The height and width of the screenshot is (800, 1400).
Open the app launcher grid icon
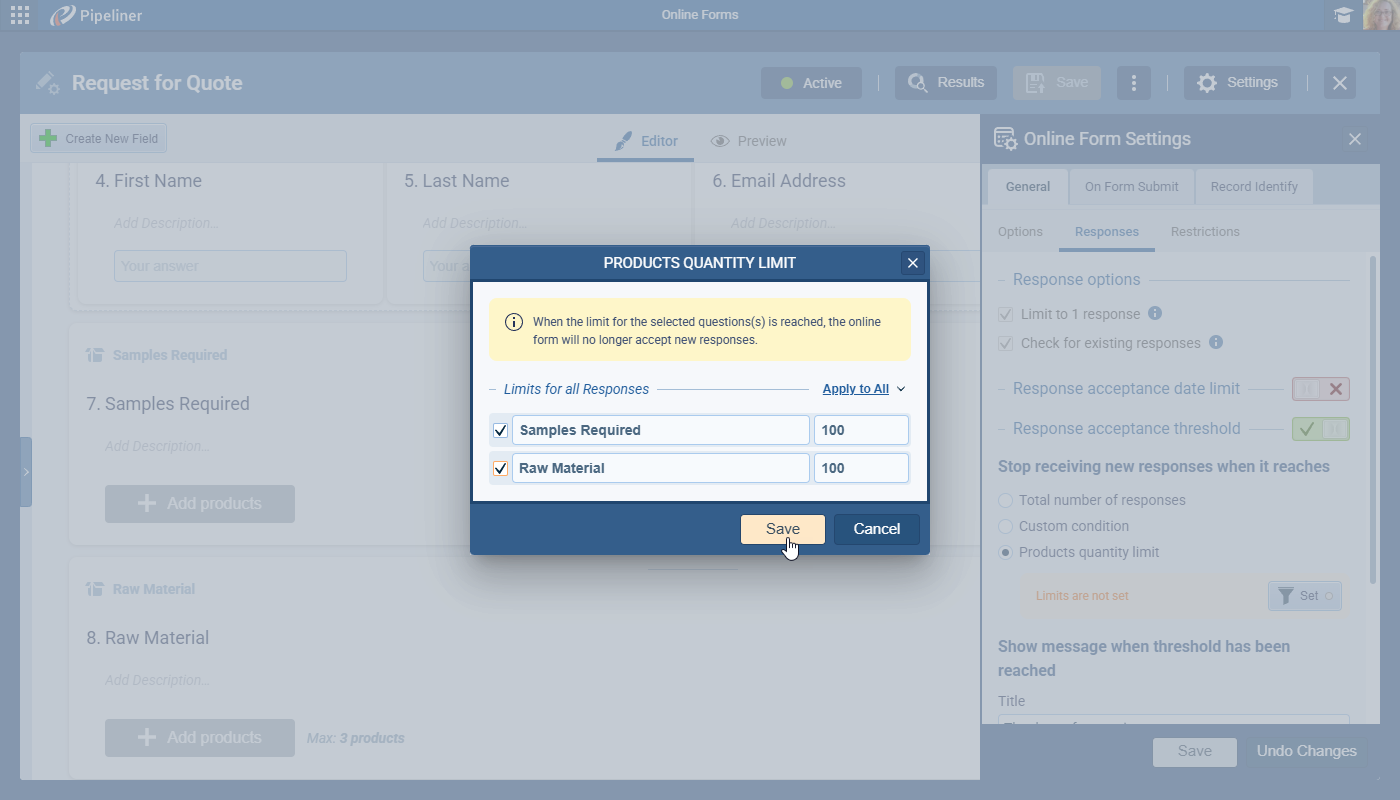[x=20, y=15]
